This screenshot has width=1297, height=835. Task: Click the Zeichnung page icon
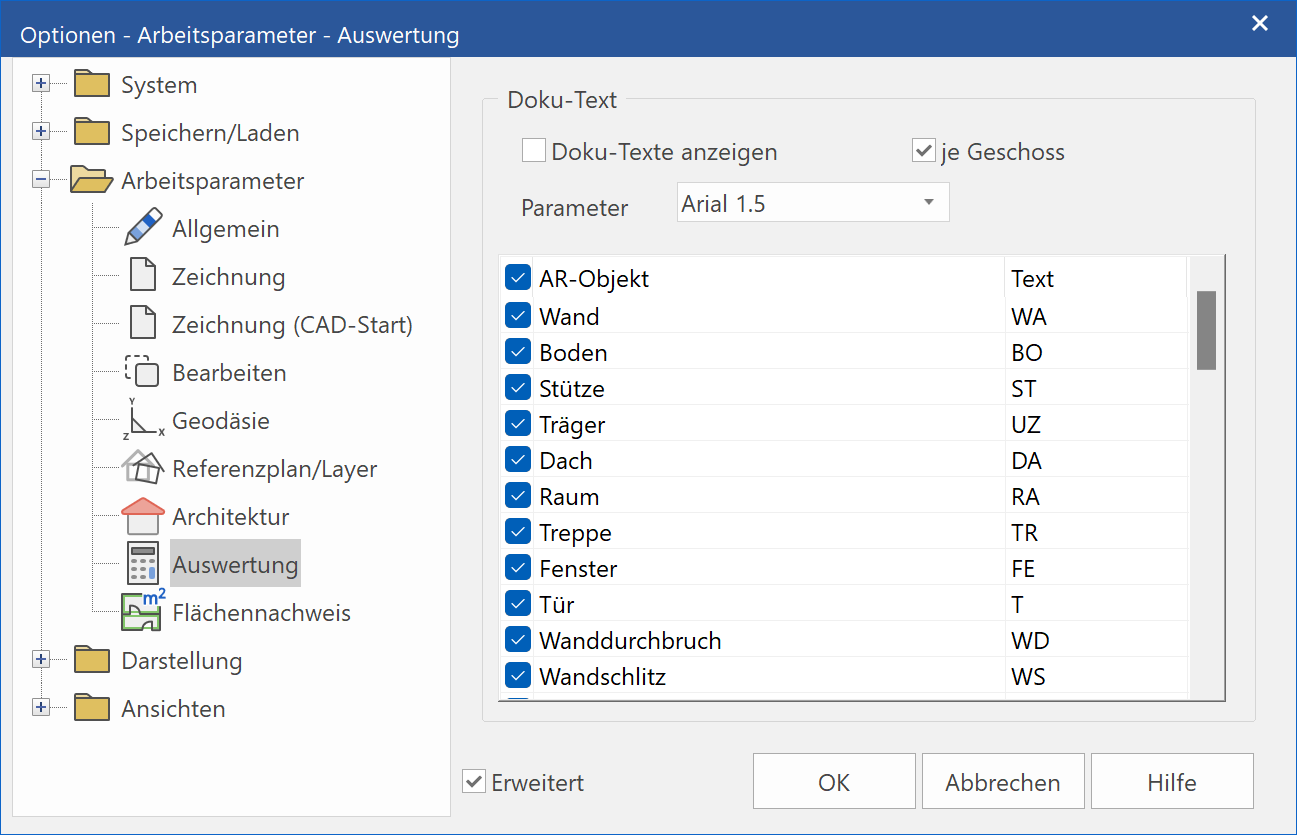(144, 276)
